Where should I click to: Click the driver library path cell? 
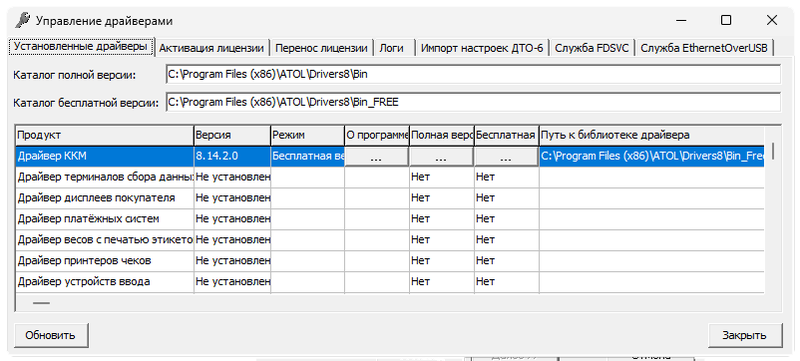pyautogui.click(x=652, y=157)
